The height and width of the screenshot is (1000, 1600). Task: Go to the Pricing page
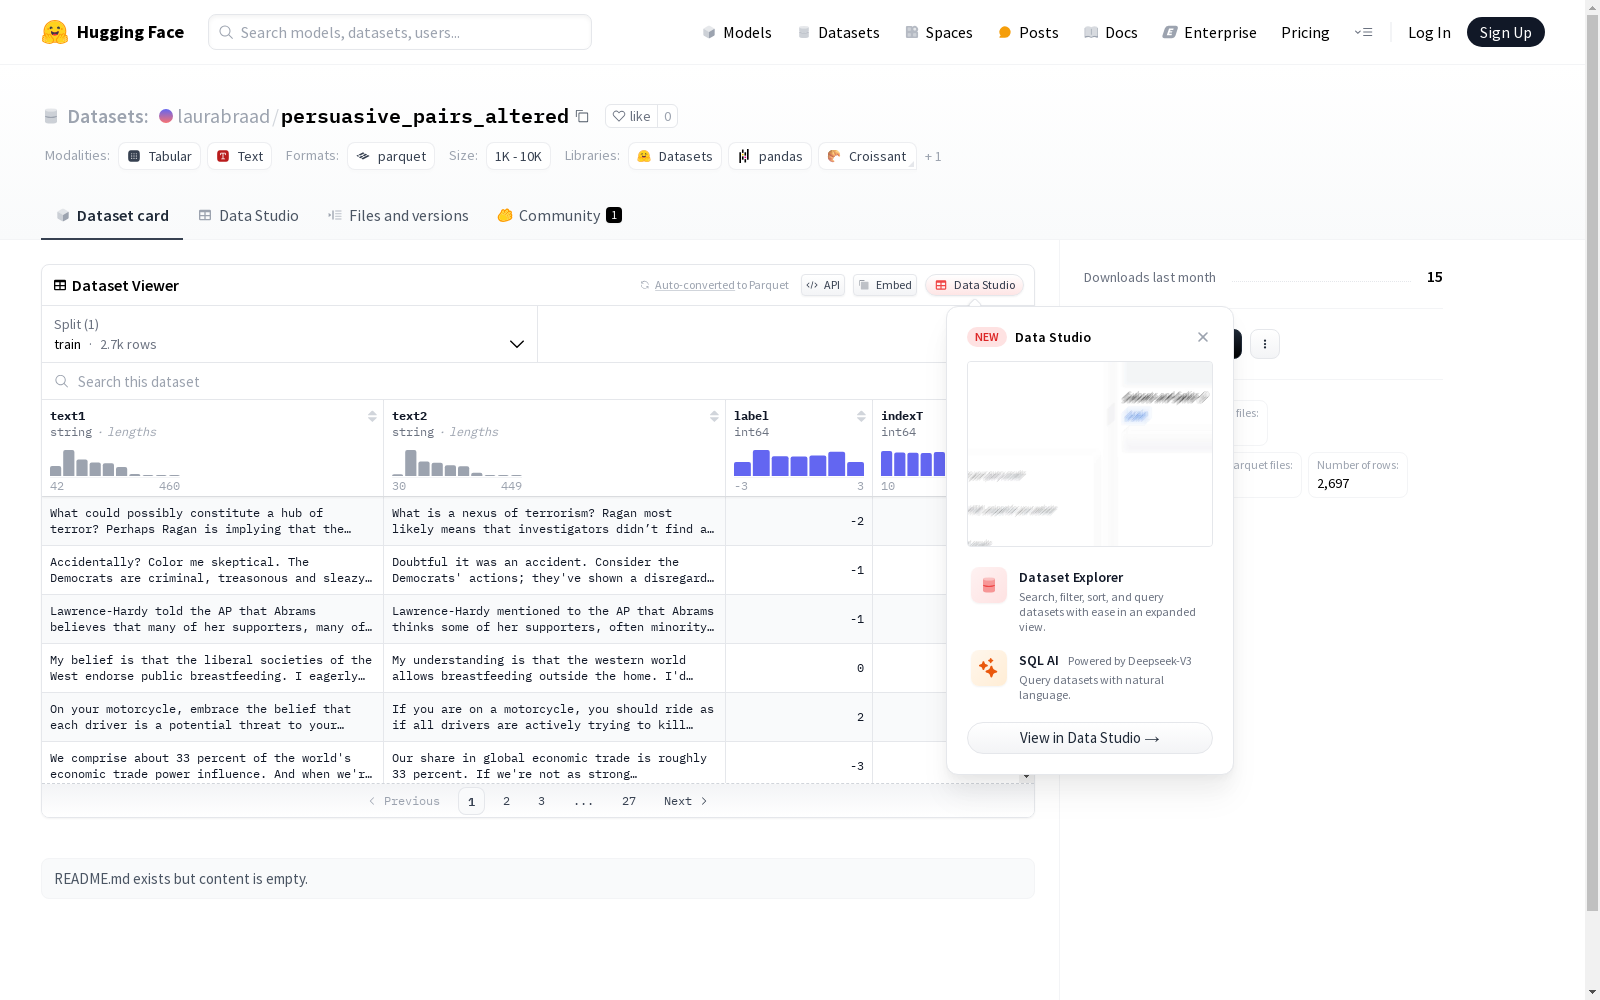(x=1305, y=32)
